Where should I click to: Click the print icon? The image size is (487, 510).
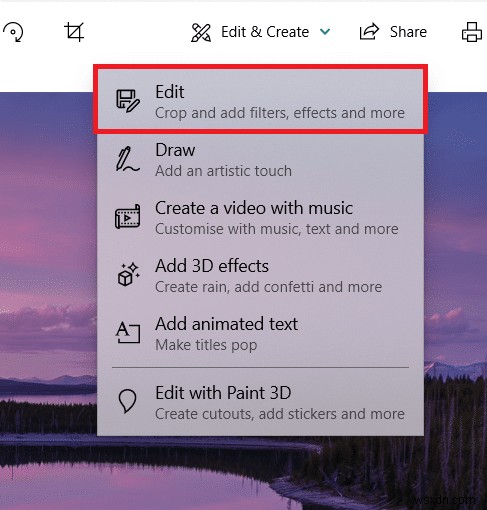click(472, 32)
